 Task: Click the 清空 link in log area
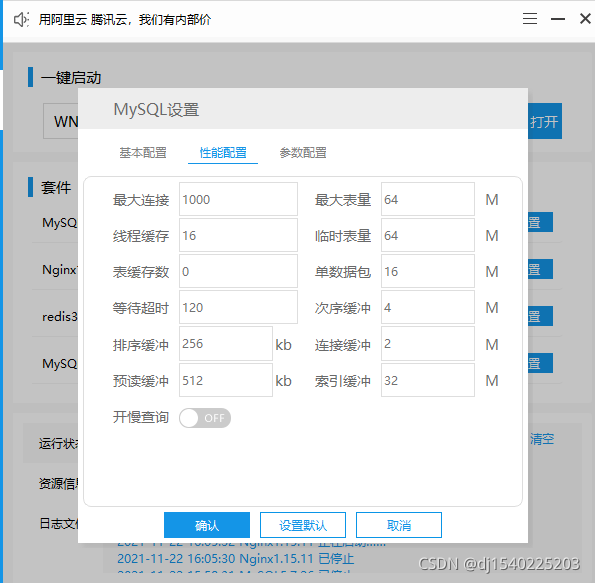542,439
